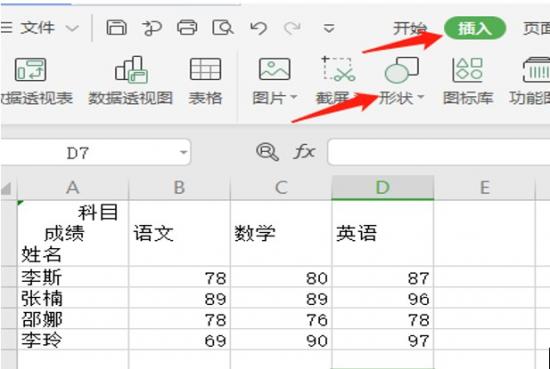
Task: Click the 形状 shapes icon
Action: click(x=401, y=69)
